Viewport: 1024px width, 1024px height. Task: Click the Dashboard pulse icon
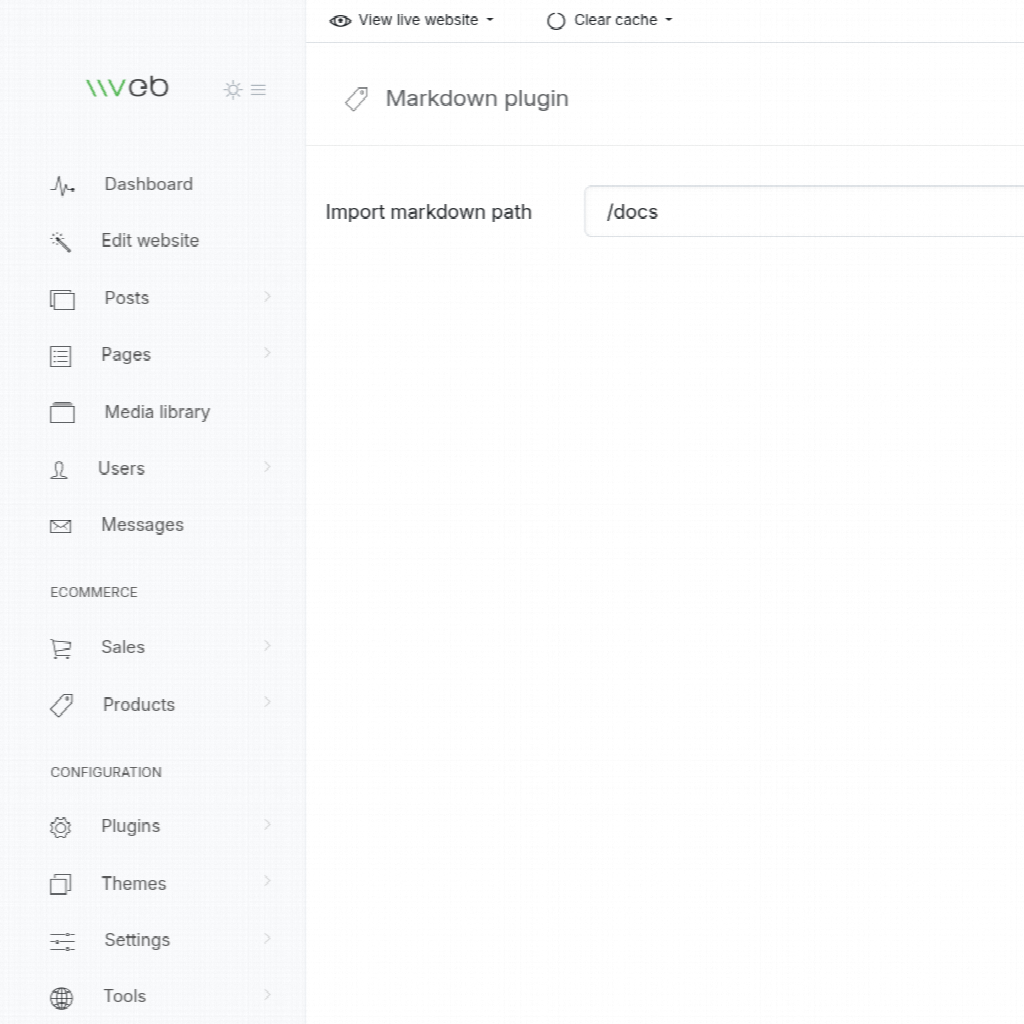tap(62, 186)
